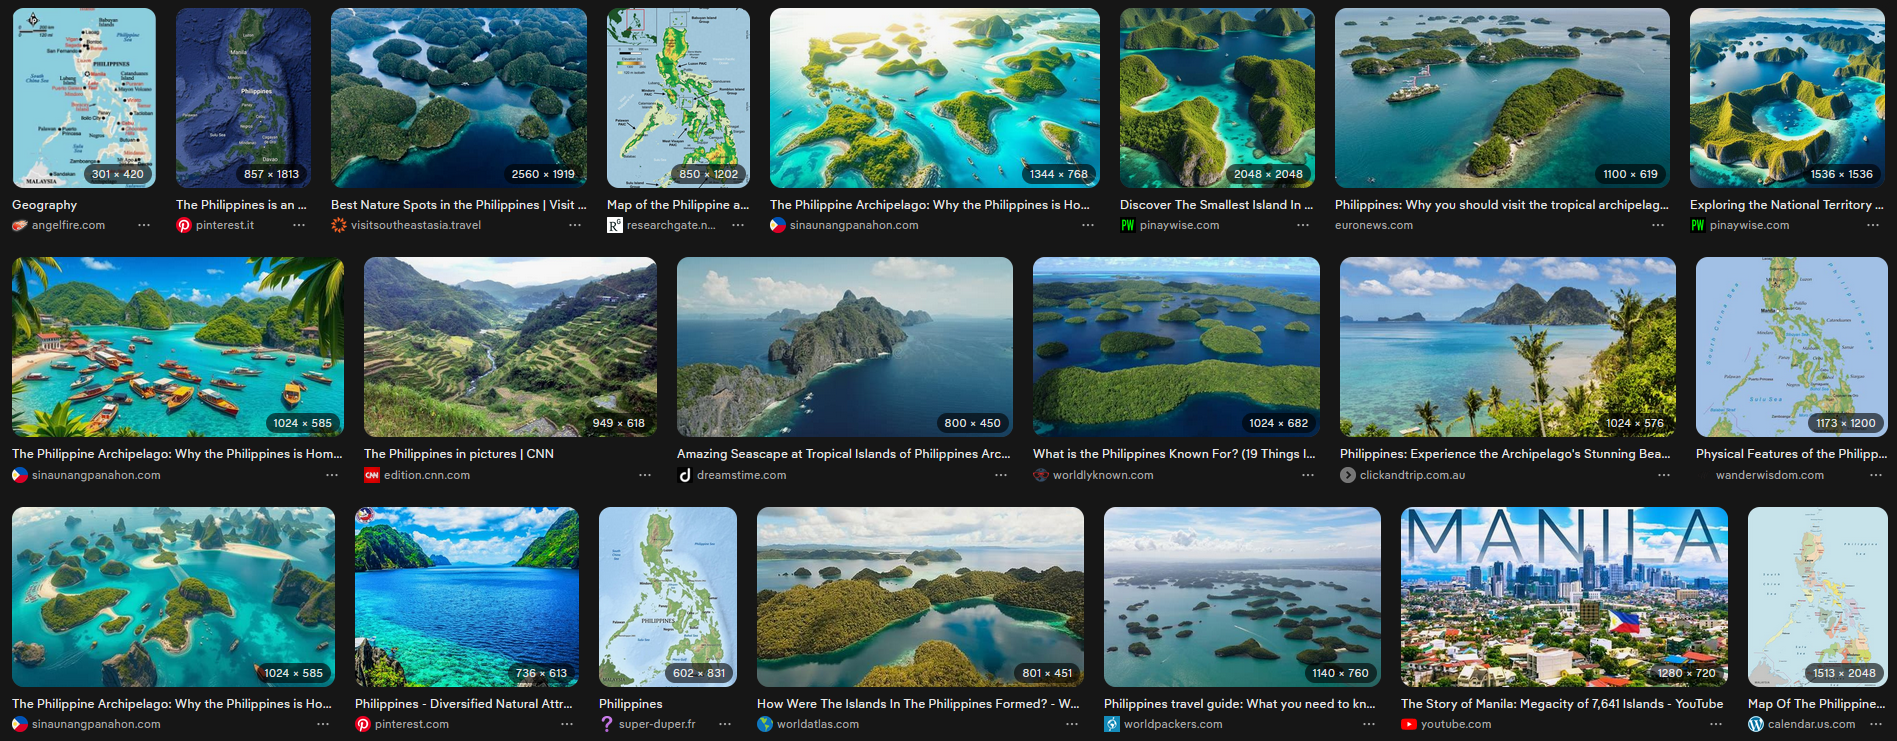Open the 'Map Of The Philippine...' thumbnail
The width and height of the screenshot is (1897, 741).
tap(1817, 597)
